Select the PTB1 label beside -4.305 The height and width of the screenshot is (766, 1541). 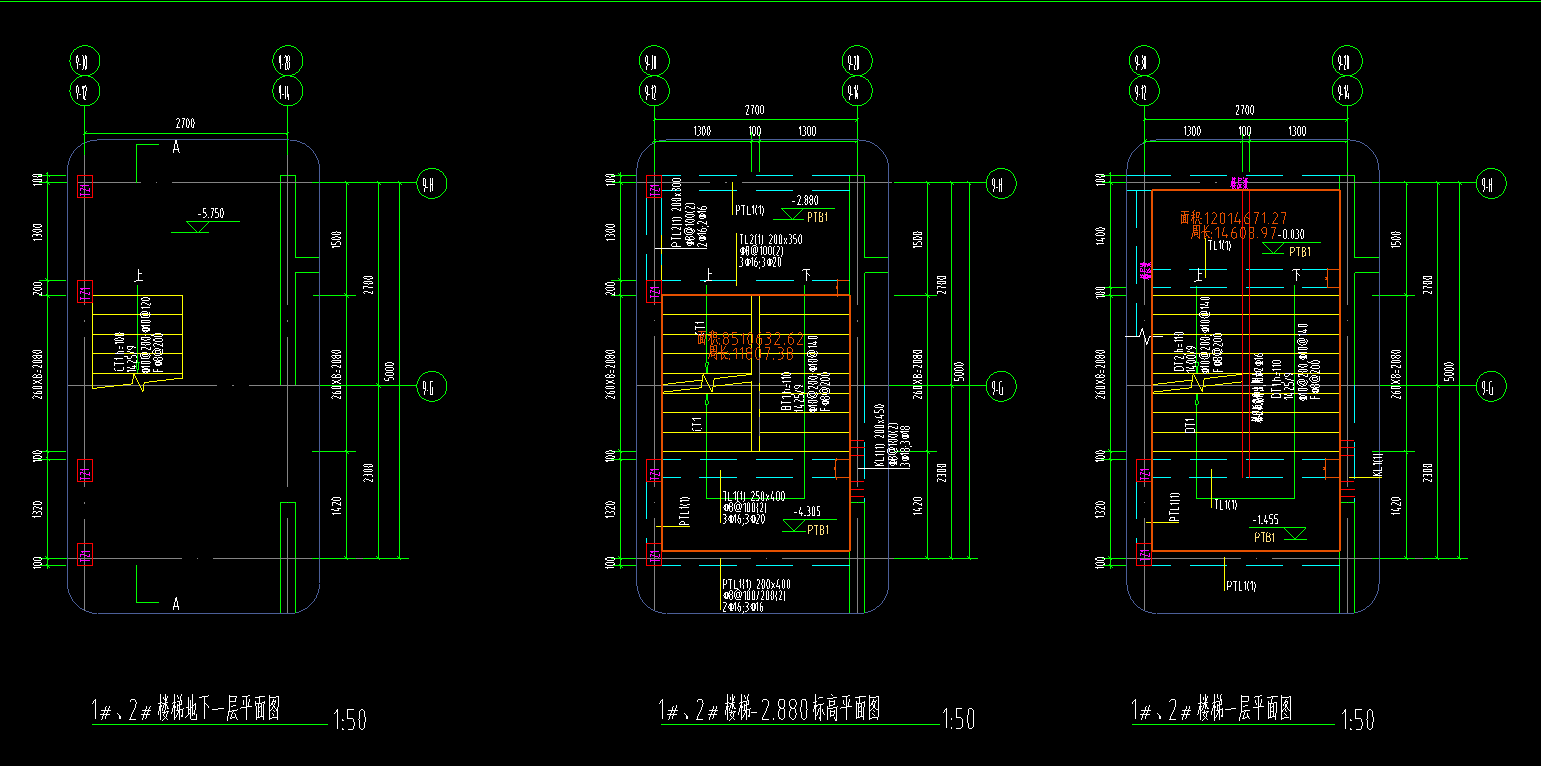coord(819,529)
